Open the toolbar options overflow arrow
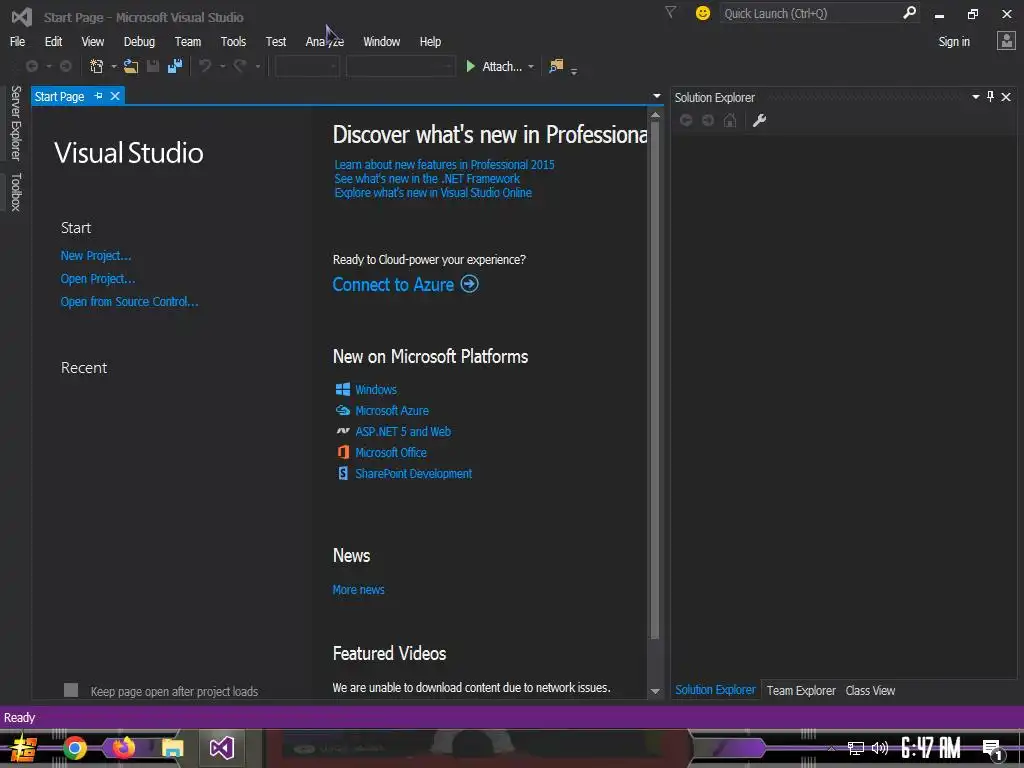1024x768 pixels. point(574,71)
